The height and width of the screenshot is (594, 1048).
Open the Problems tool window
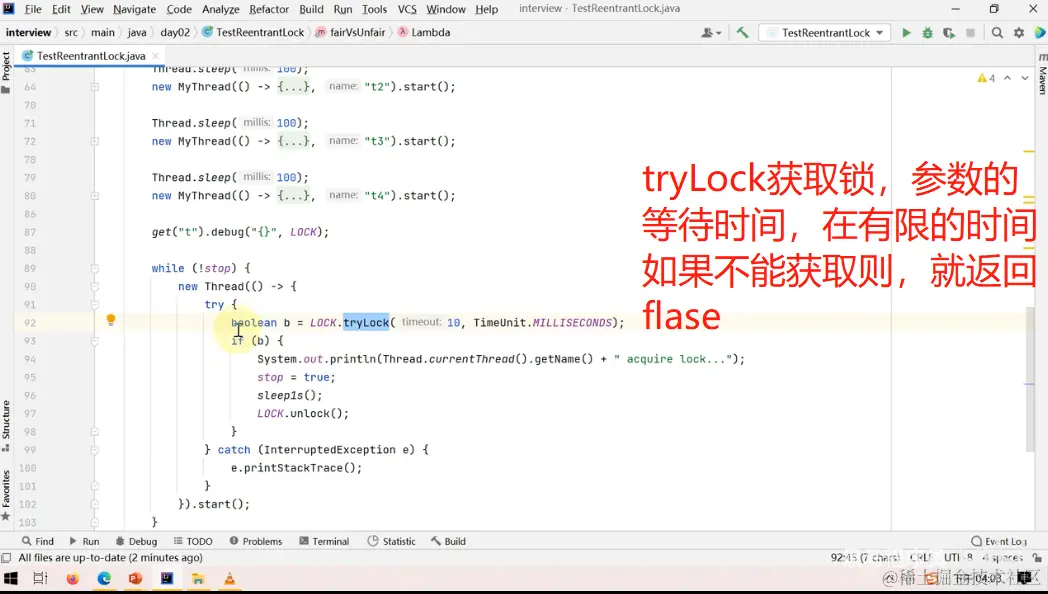(x=256, y=541)
